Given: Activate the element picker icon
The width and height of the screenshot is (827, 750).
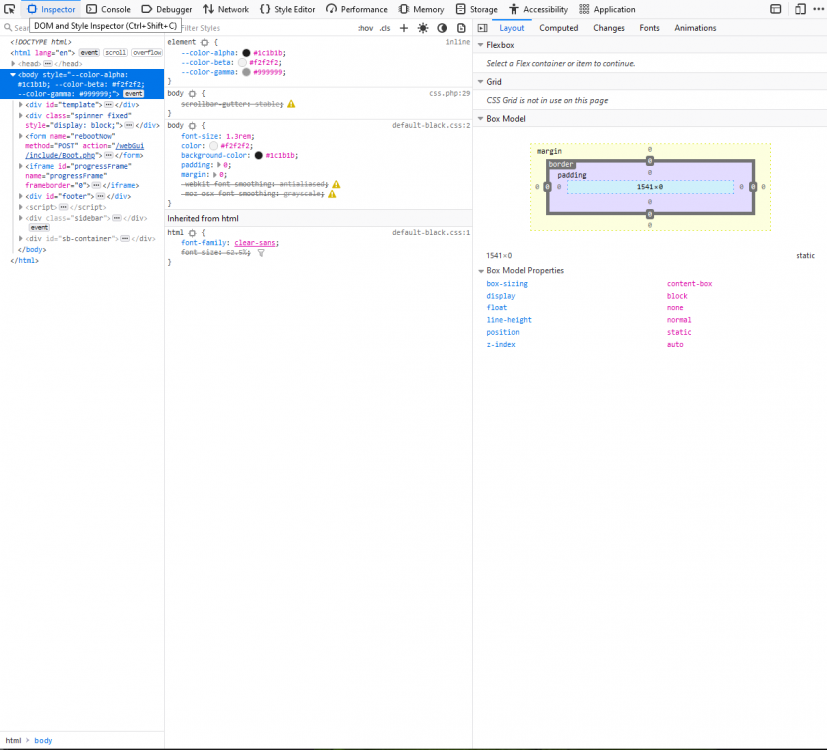Looking at the screenshot, I should (x=9, y=9).
